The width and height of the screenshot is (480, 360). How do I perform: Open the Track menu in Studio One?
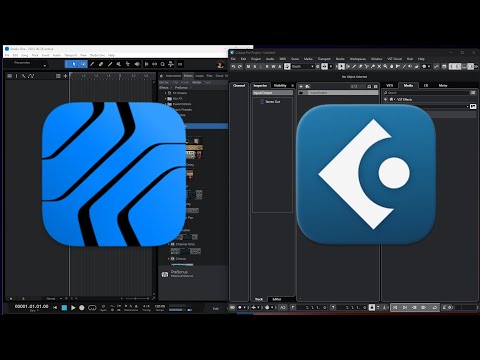(35, 55)
